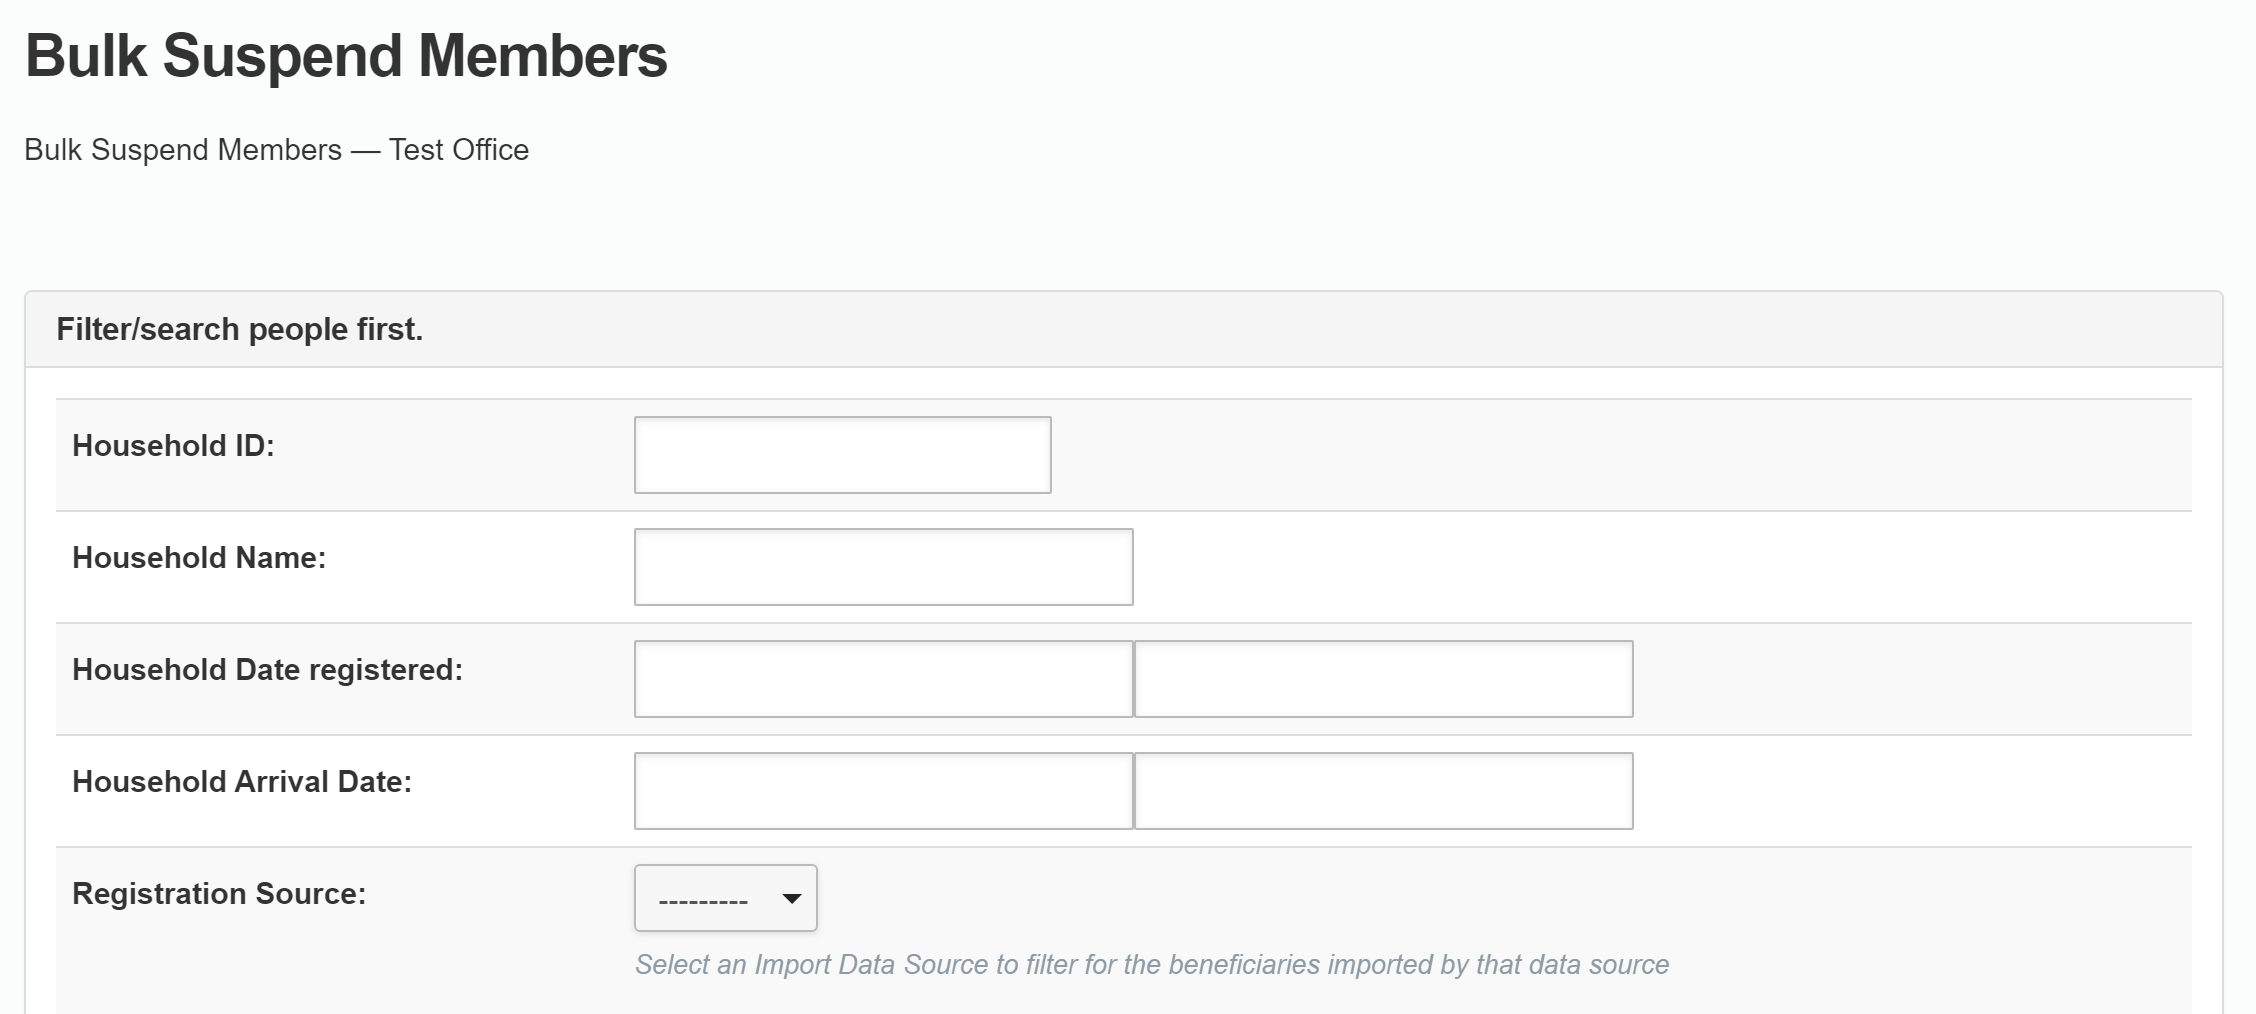Click the dashed placeholder in Registration Source

[703, 900]
